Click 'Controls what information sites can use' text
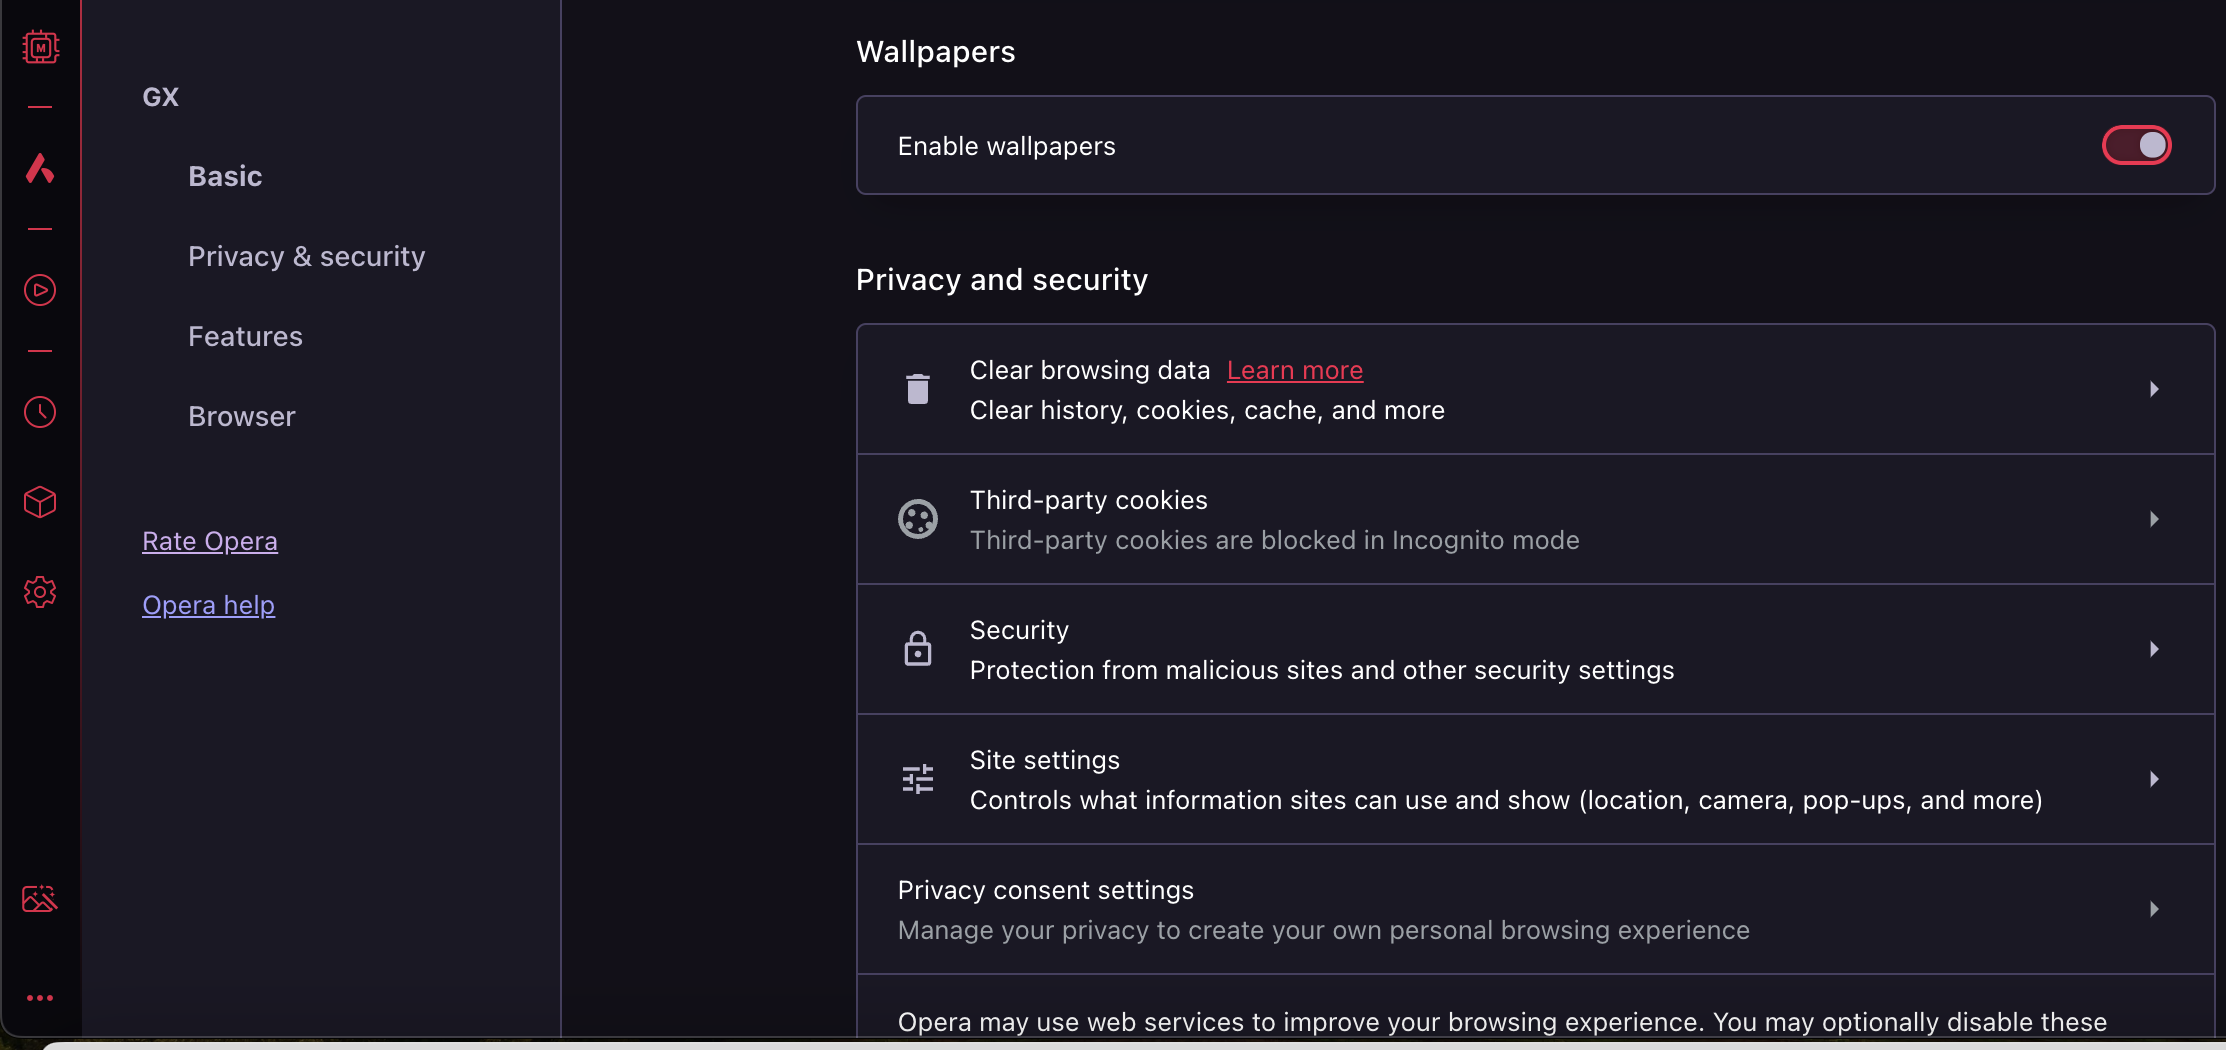Image resolution: width=2226 pixels, height=1050 pixels. [x=1506, y=800]
